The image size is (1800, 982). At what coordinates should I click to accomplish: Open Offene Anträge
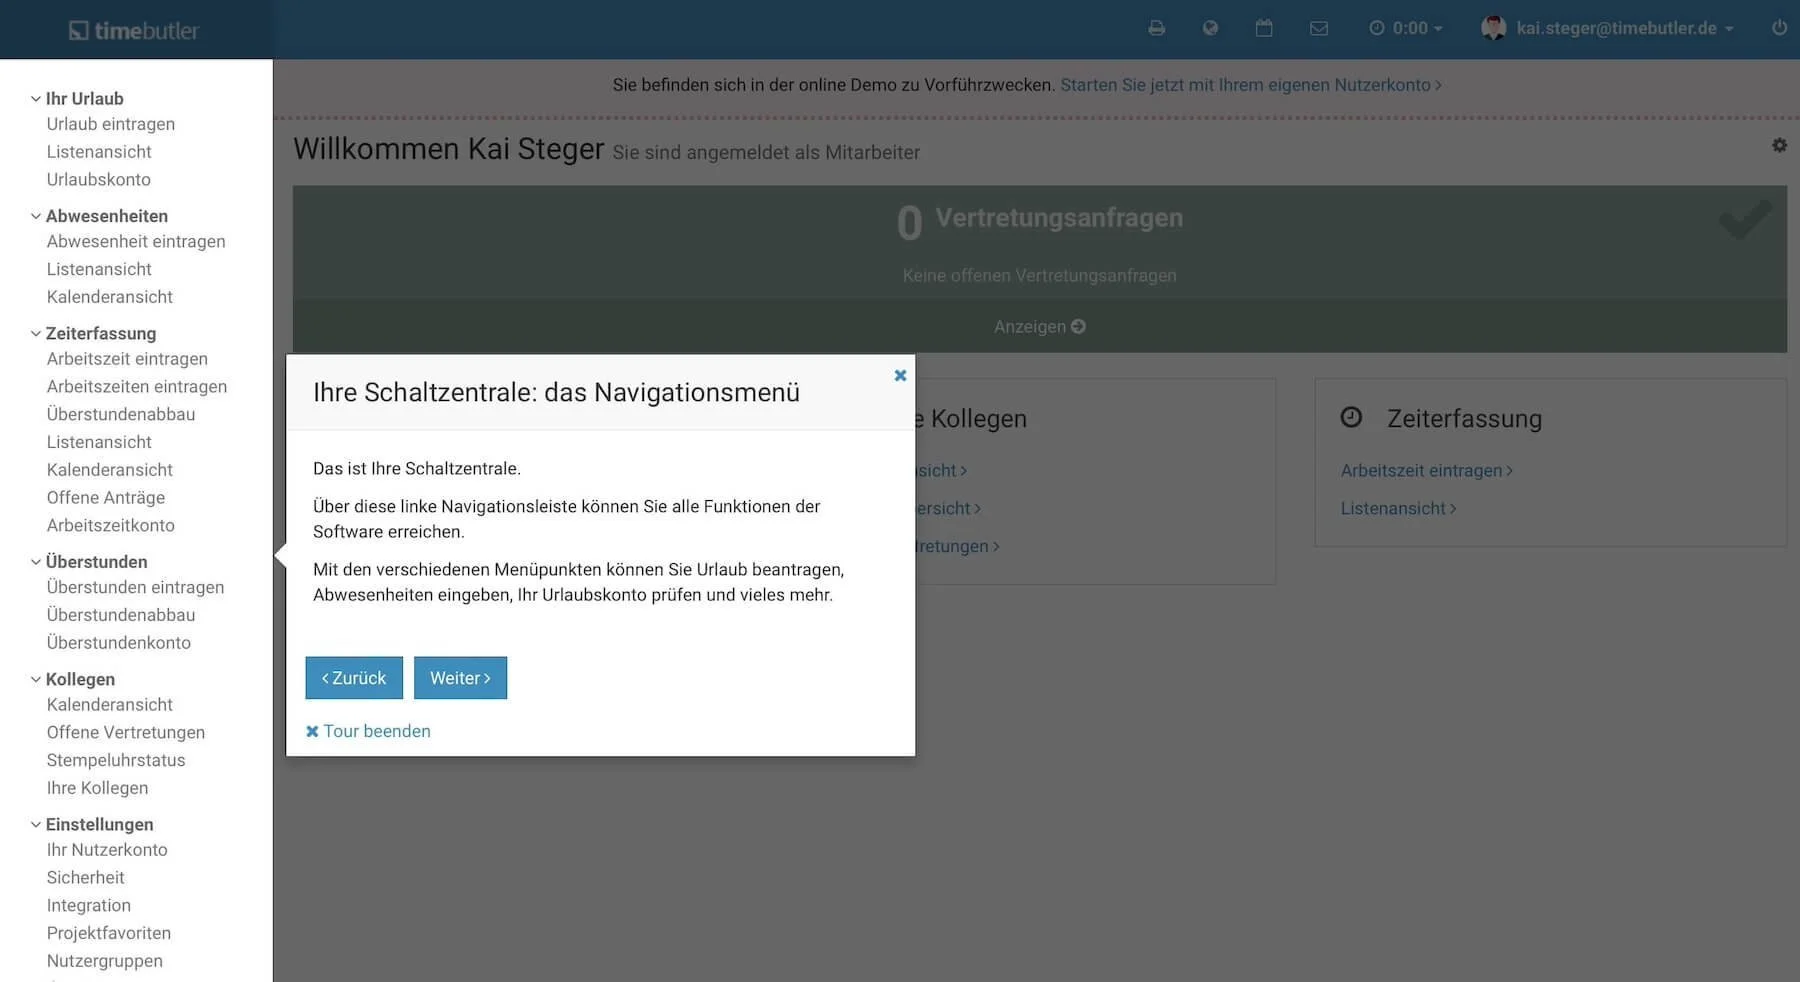coord(106,497)
